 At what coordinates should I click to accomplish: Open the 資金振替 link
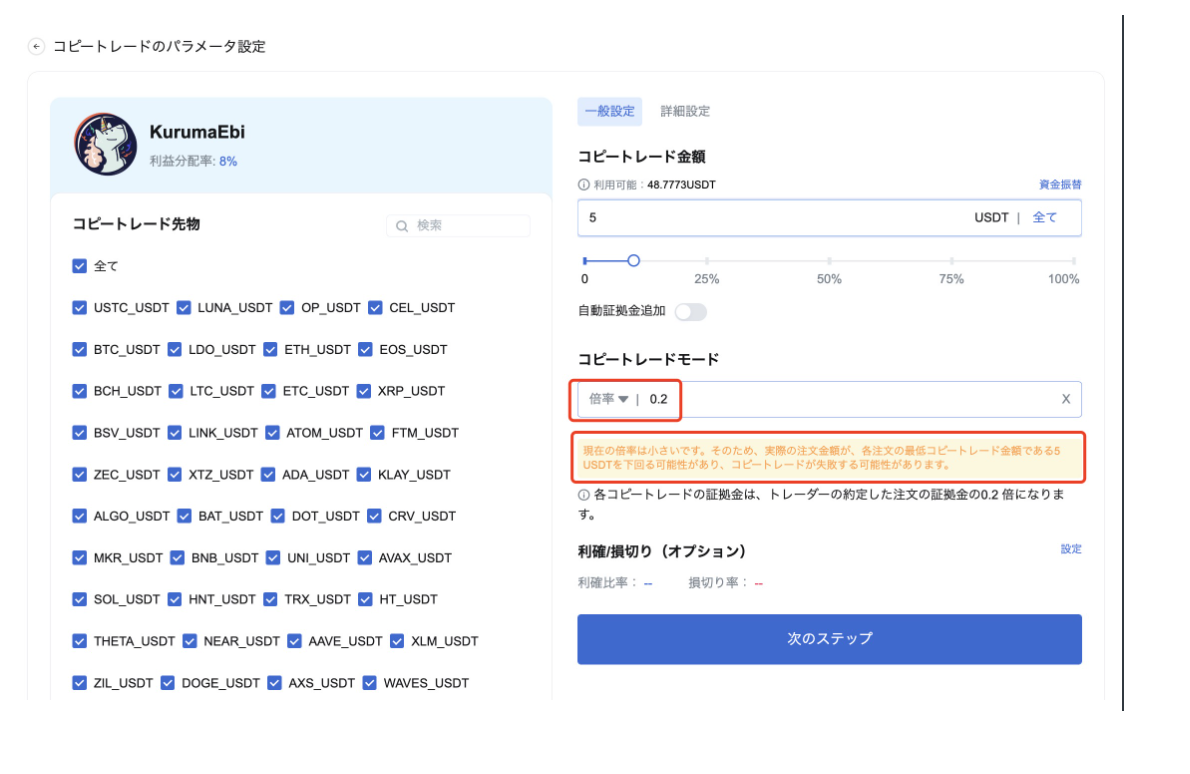coord(1060,184)
